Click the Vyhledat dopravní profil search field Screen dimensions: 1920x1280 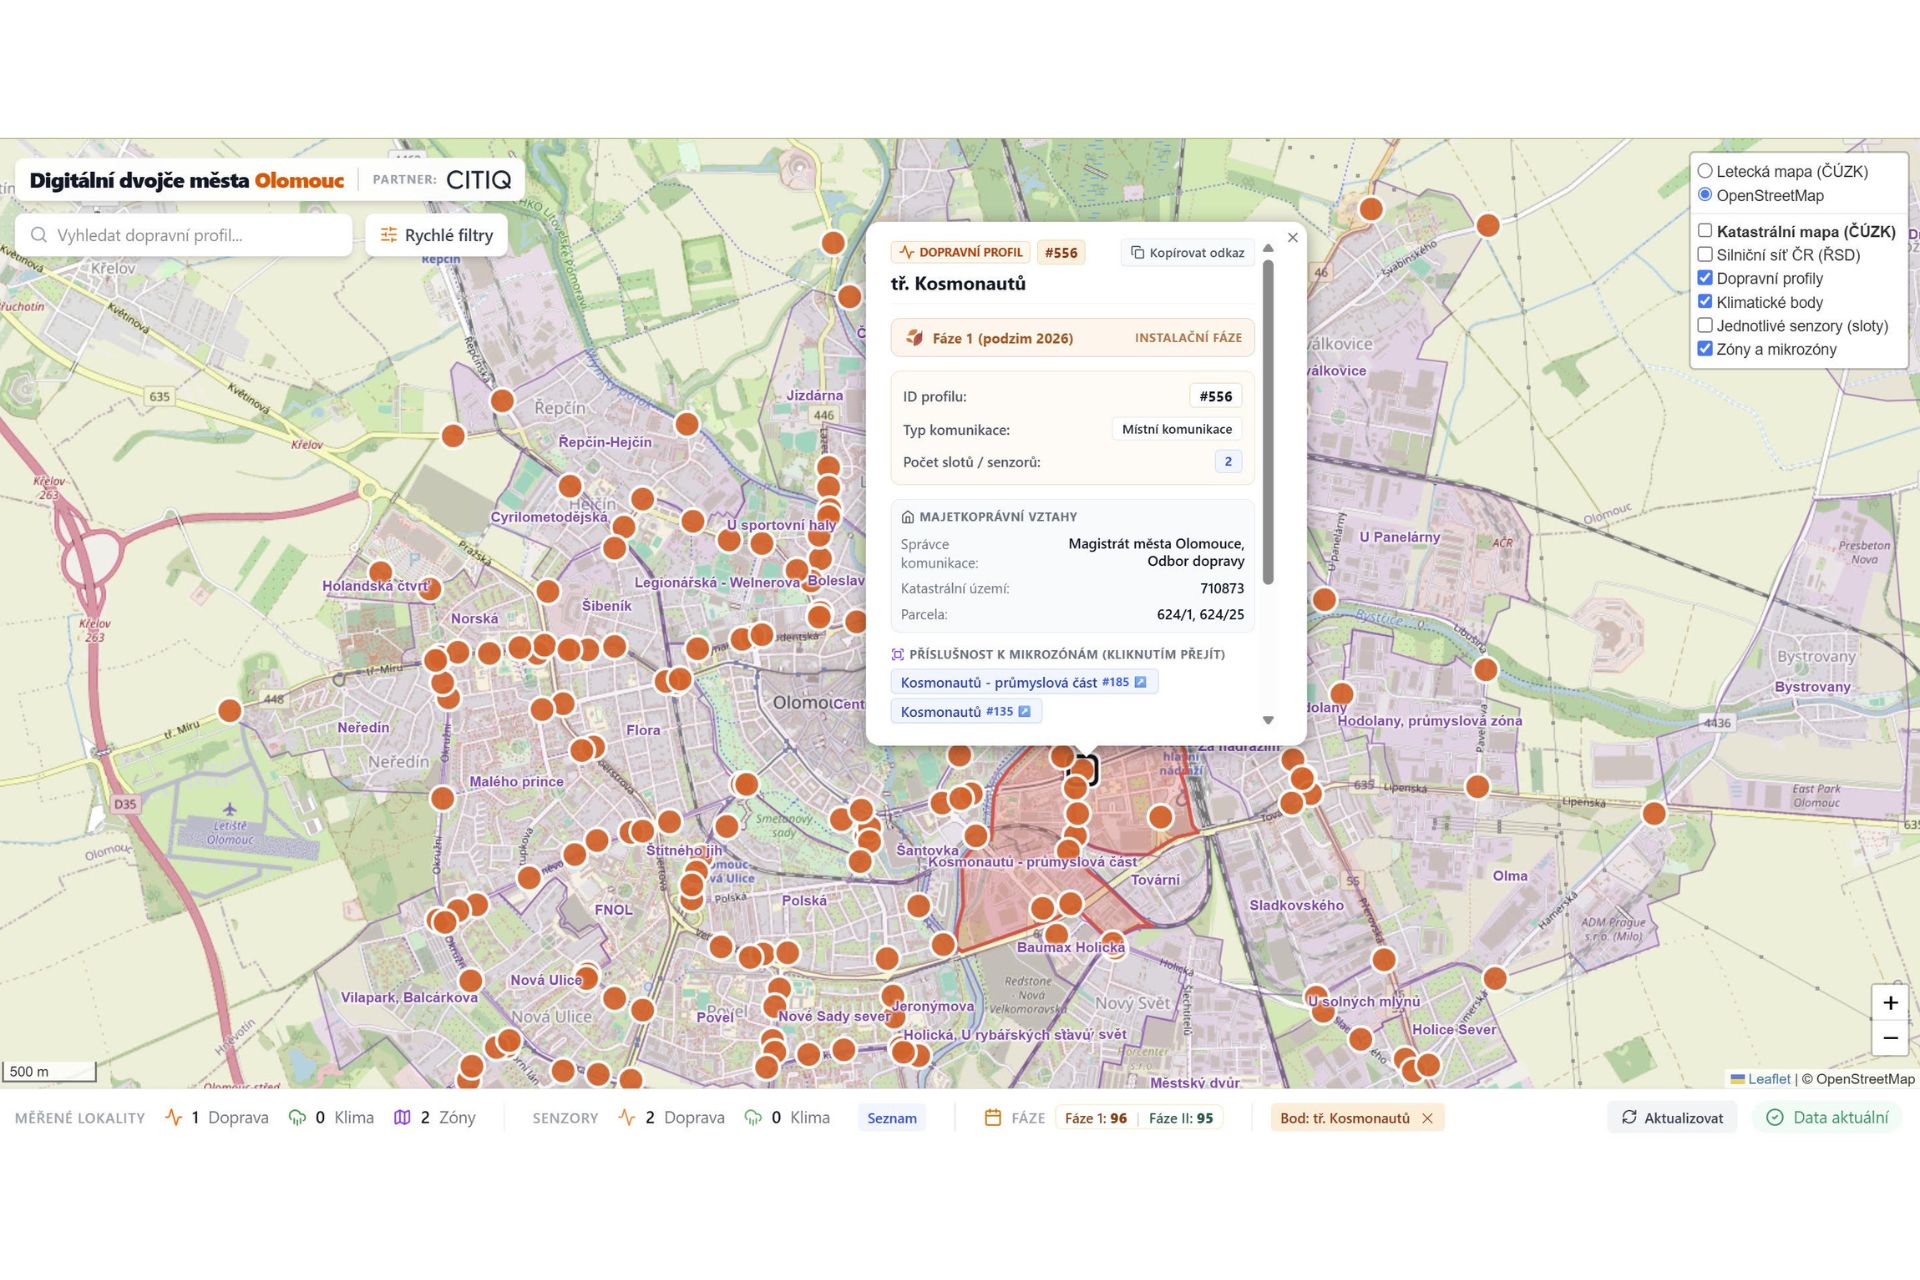pos(184,235)
